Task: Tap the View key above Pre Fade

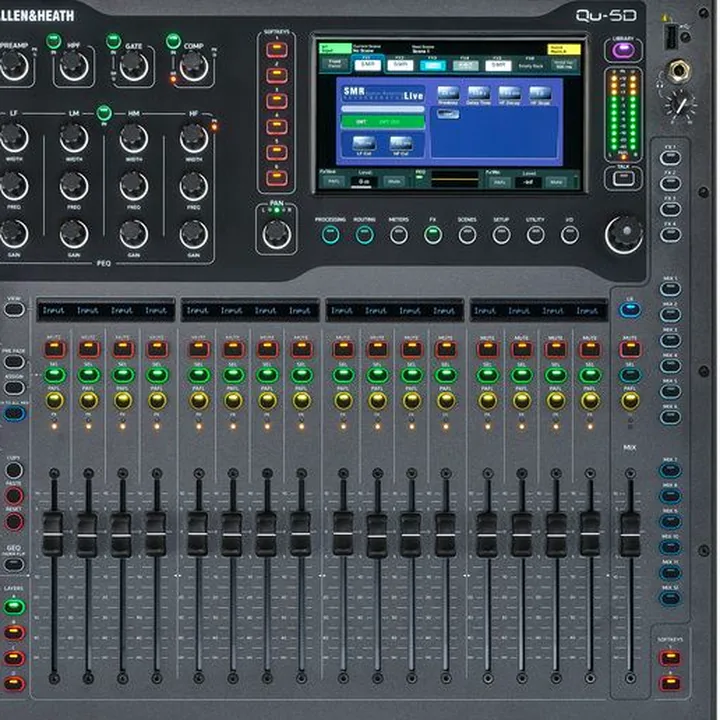Action: tap(14, 309)
